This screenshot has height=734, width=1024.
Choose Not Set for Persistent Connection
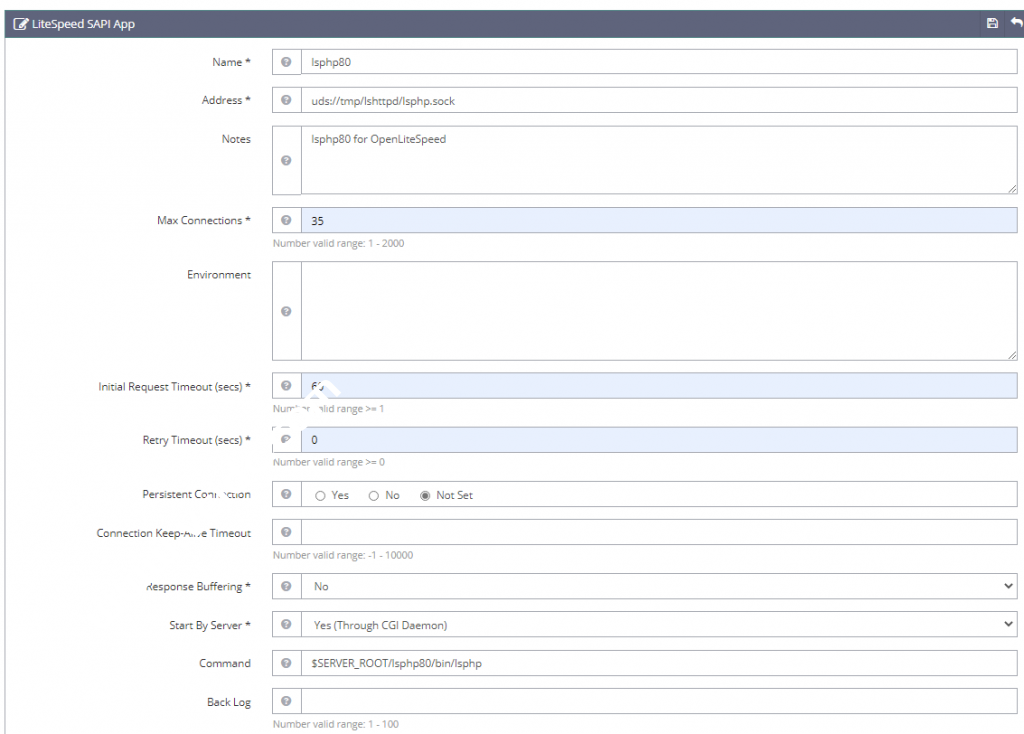coord(426,495)
